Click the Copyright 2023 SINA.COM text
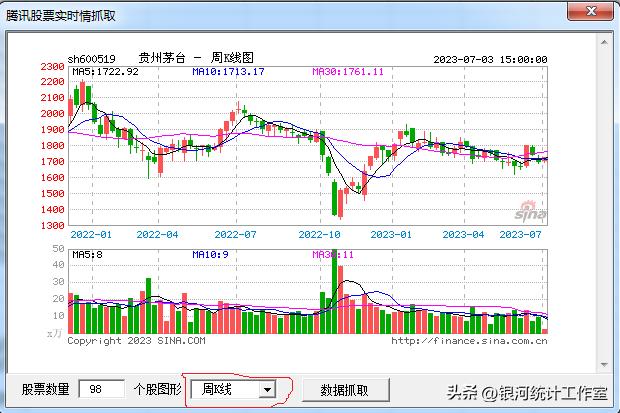 (136, 341)
